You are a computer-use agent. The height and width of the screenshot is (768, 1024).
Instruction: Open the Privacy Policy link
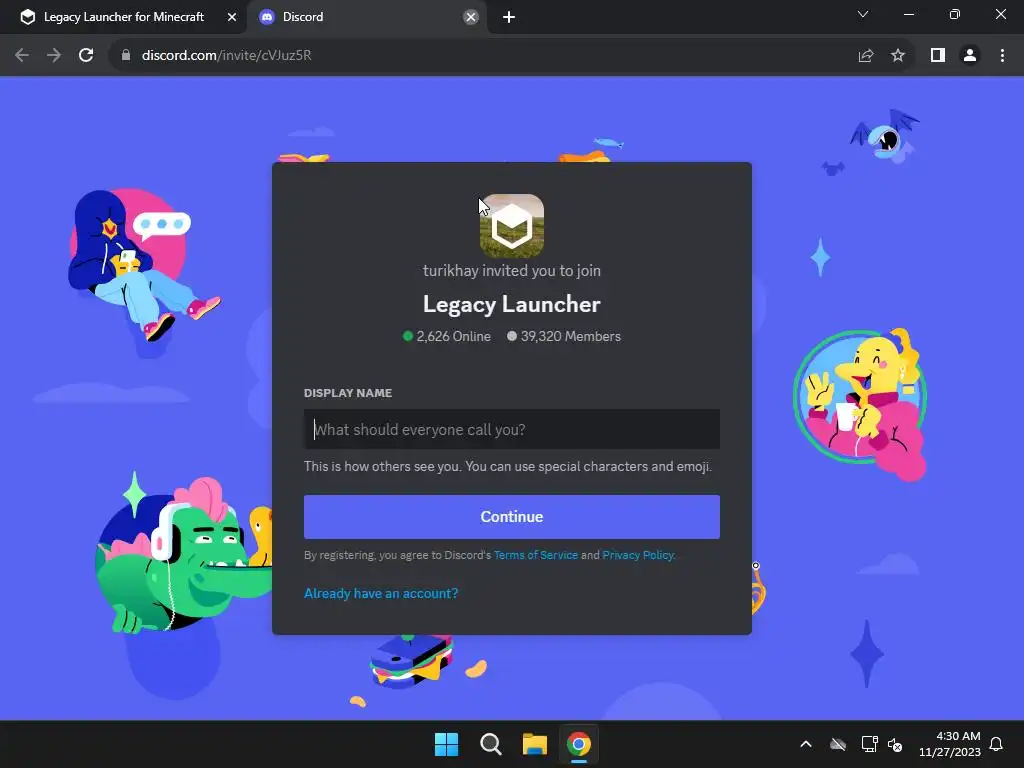pyautogui.click(x=638, y=555)
